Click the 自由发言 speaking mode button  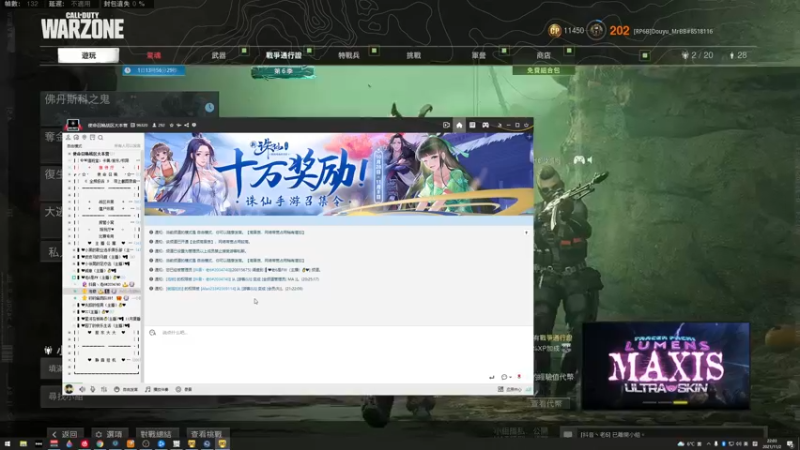pos(126,389)
